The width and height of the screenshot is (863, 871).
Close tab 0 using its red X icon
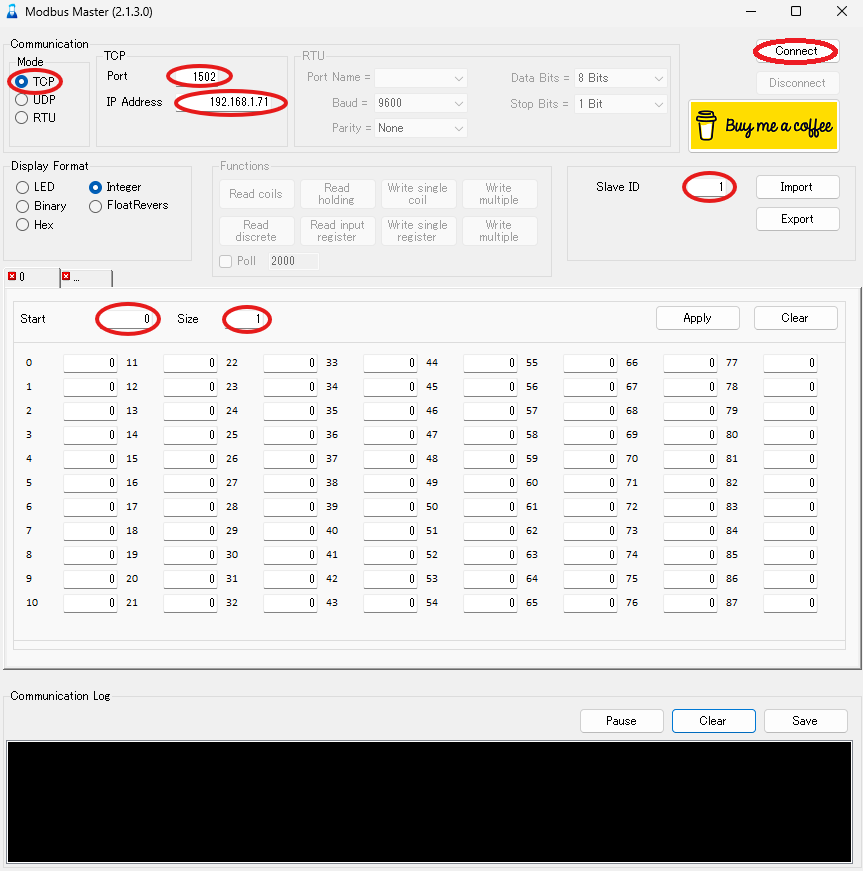(x=12, y=277)
